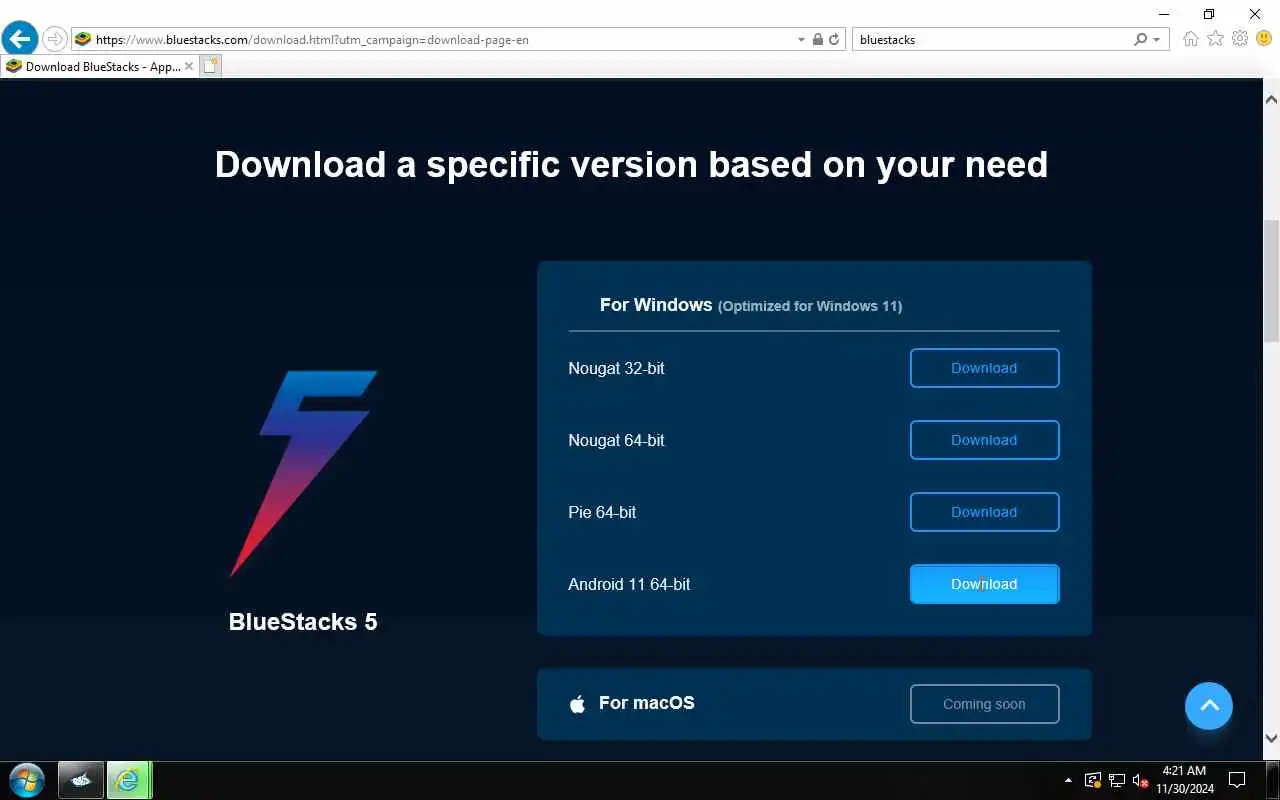Viewport: 1280px width, 800px height.
Task: Open the Home page icon
Action: pyautogui.click(x=1190, y=39)
